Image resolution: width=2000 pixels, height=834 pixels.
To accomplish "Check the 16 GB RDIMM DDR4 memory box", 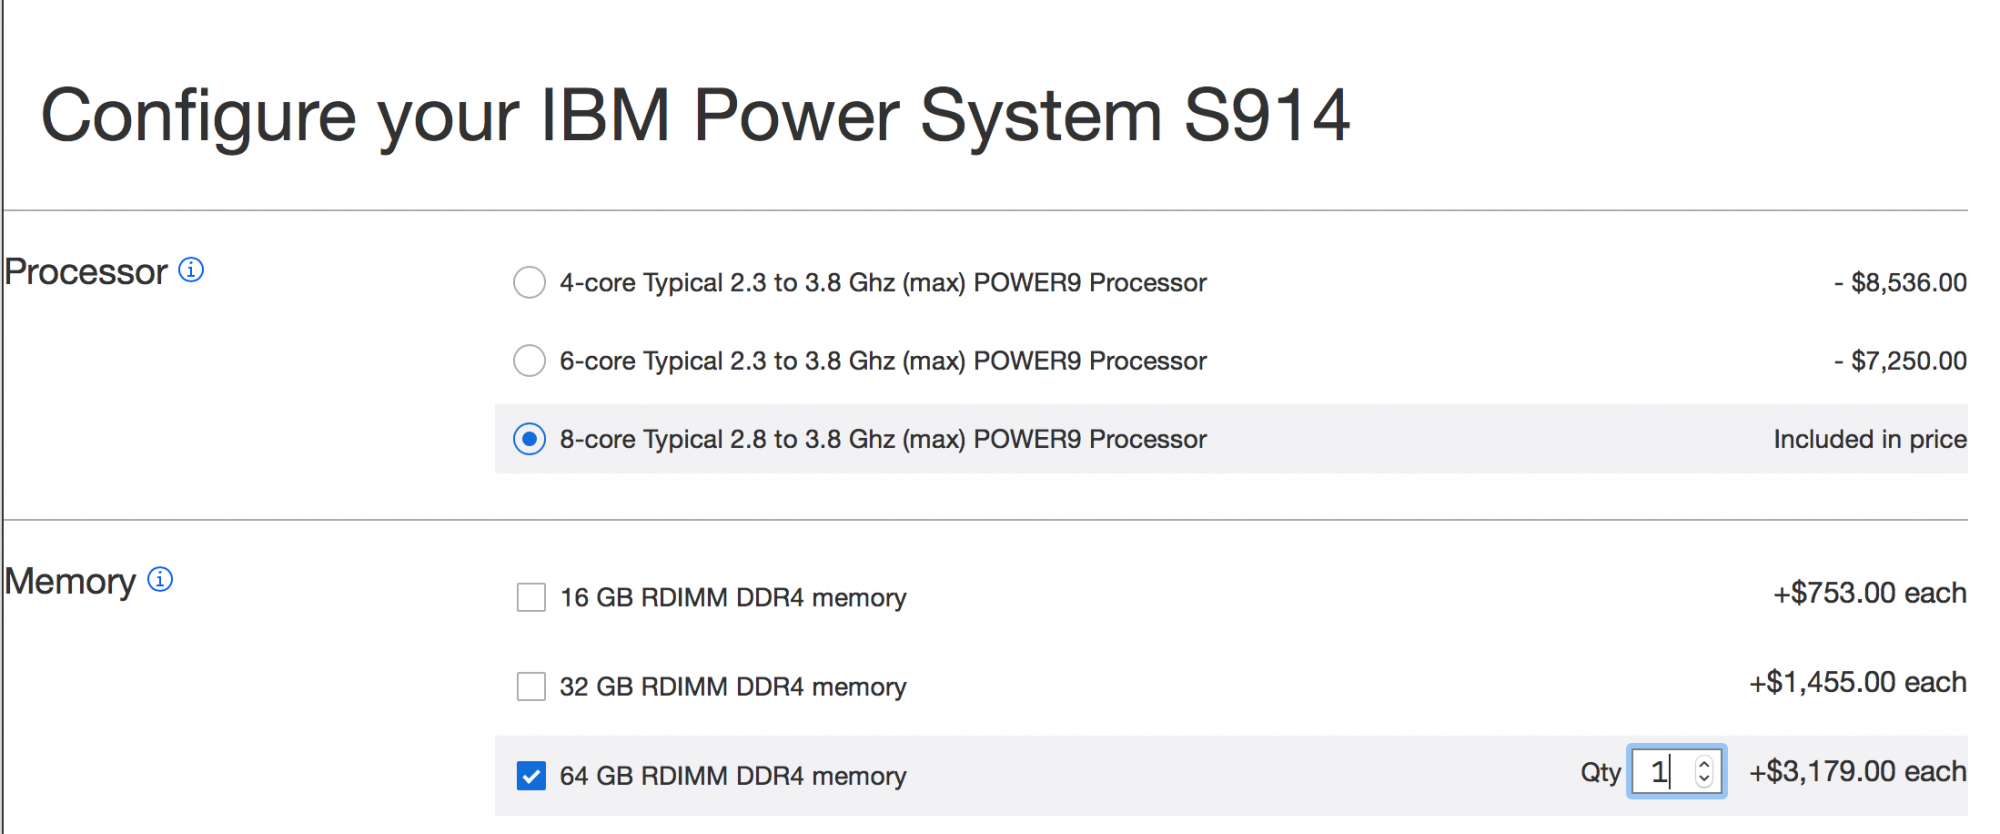I will coord(531,597).
